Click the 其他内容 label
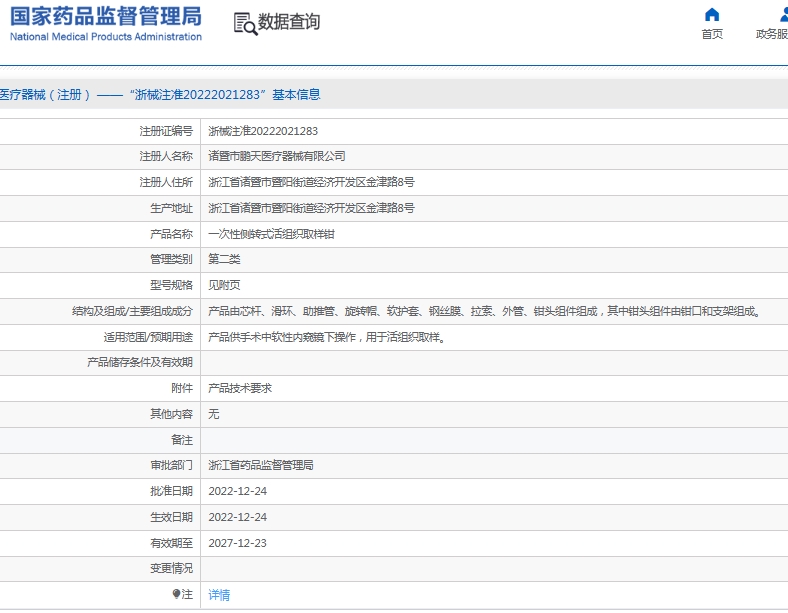The height and width of the screenshot is (613, 788). [171, 414]
